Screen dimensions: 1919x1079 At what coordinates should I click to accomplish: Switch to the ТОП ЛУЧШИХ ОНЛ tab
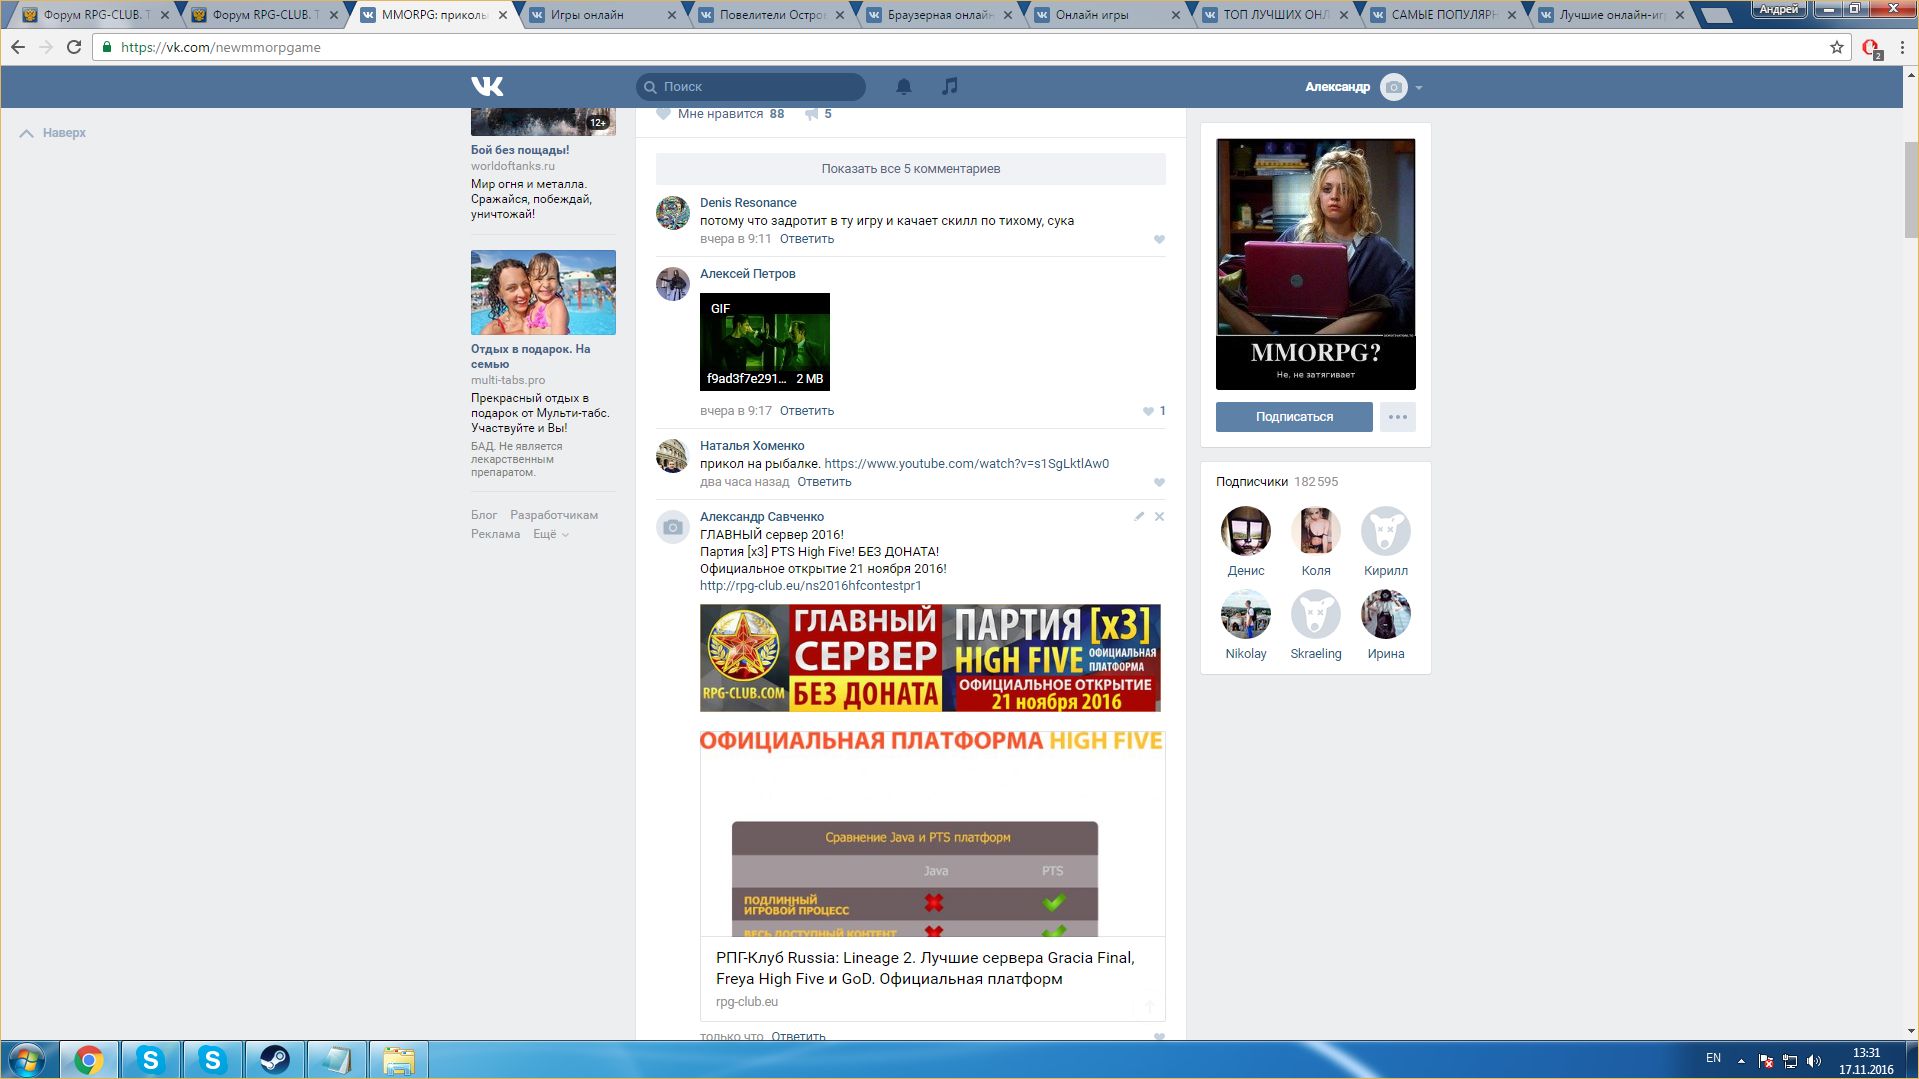tap(1275, 15)
